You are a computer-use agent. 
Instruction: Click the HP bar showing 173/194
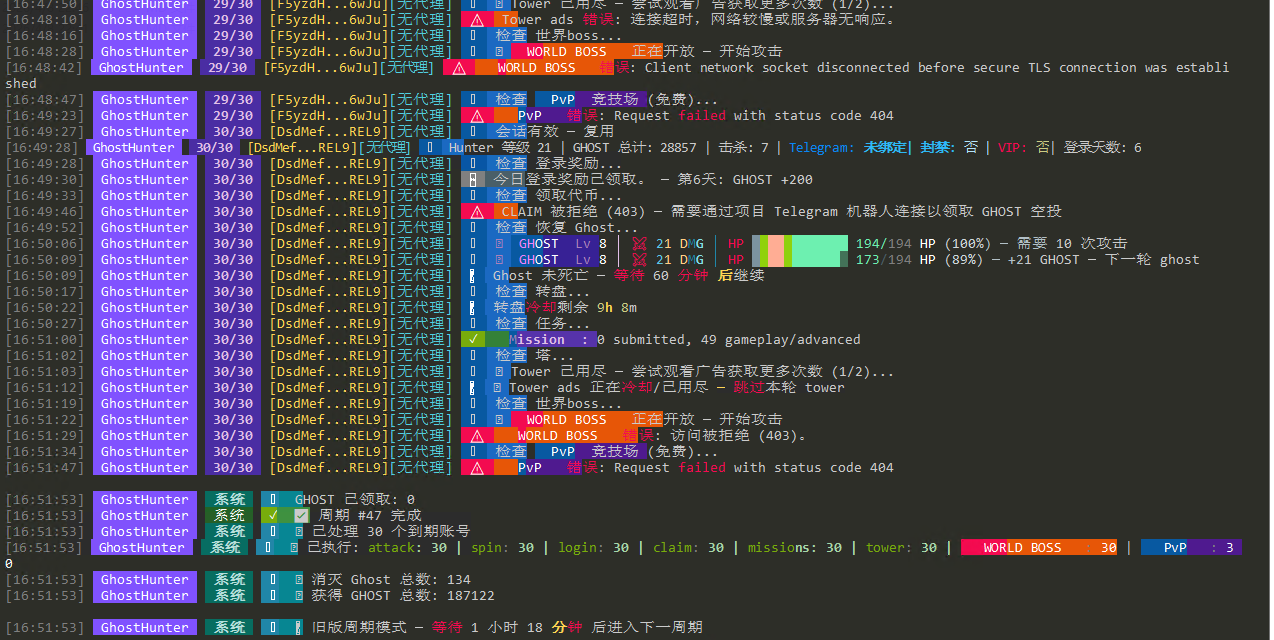coord(800,260)
